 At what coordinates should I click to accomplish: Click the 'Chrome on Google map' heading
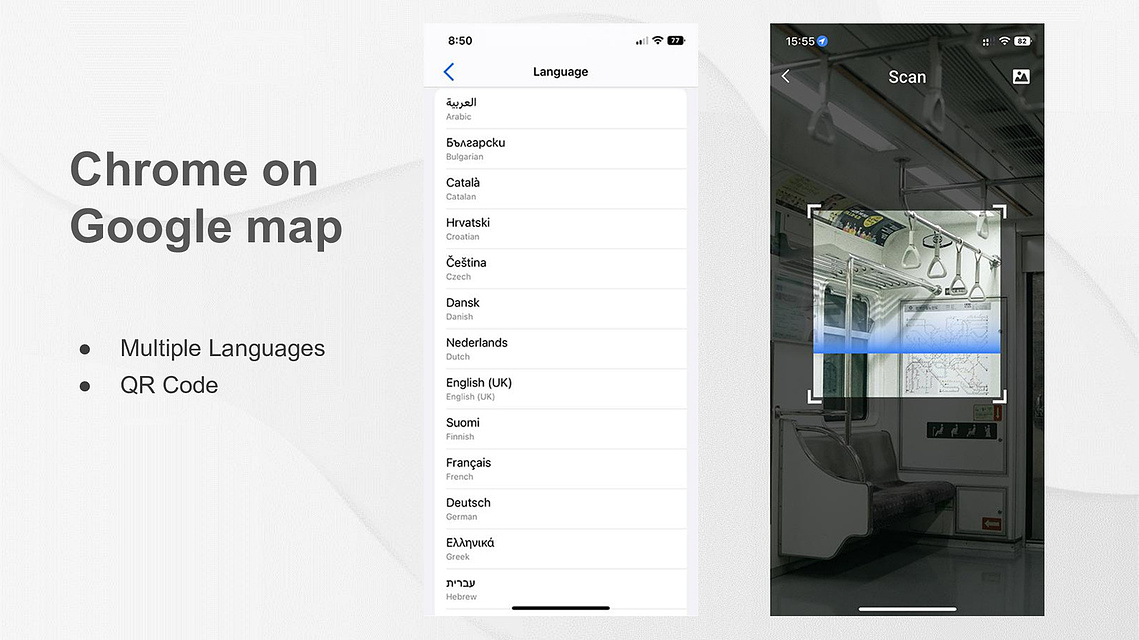206,198
